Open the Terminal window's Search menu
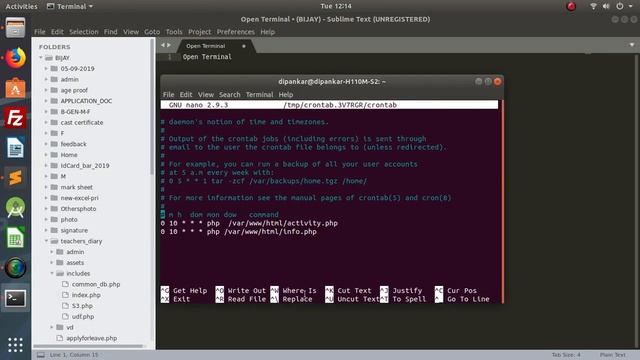640x360 pixels. coord(229,95)
